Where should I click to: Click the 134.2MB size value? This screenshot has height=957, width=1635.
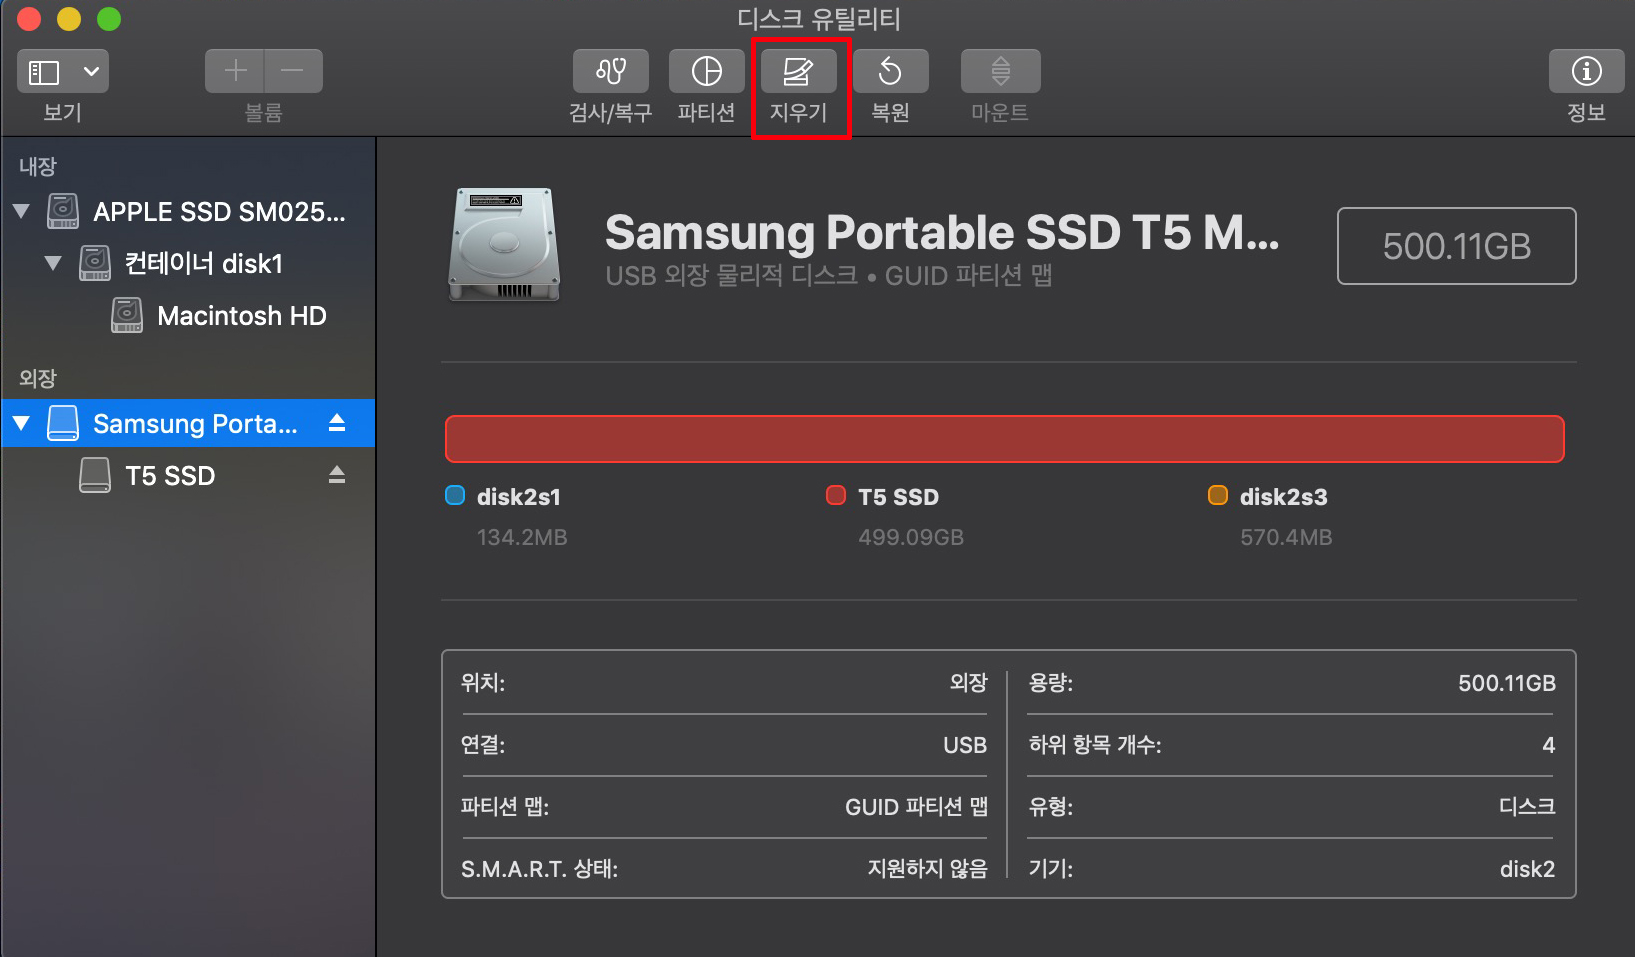pyautogui.click(x=522, y=537)
